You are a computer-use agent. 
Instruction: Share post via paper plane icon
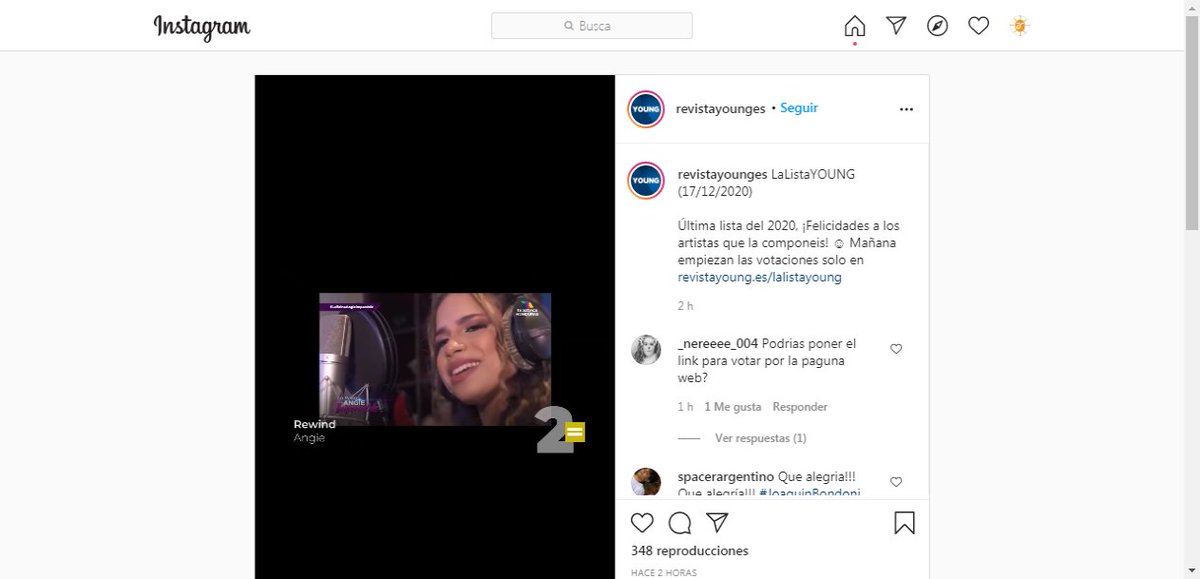point(717,522)
